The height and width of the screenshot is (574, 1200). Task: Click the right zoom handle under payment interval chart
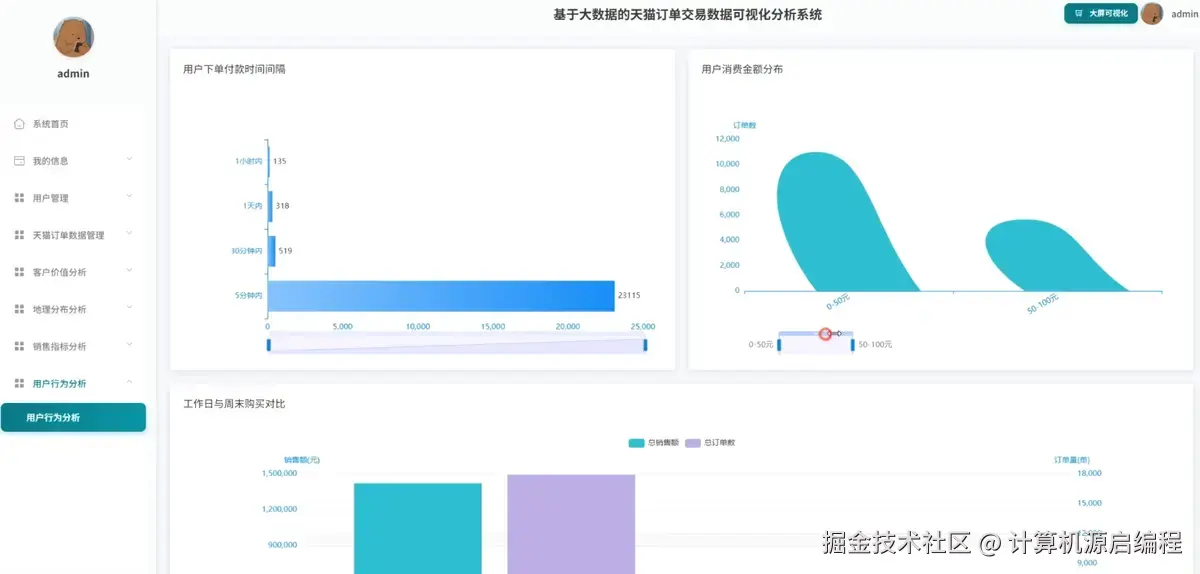645,345
